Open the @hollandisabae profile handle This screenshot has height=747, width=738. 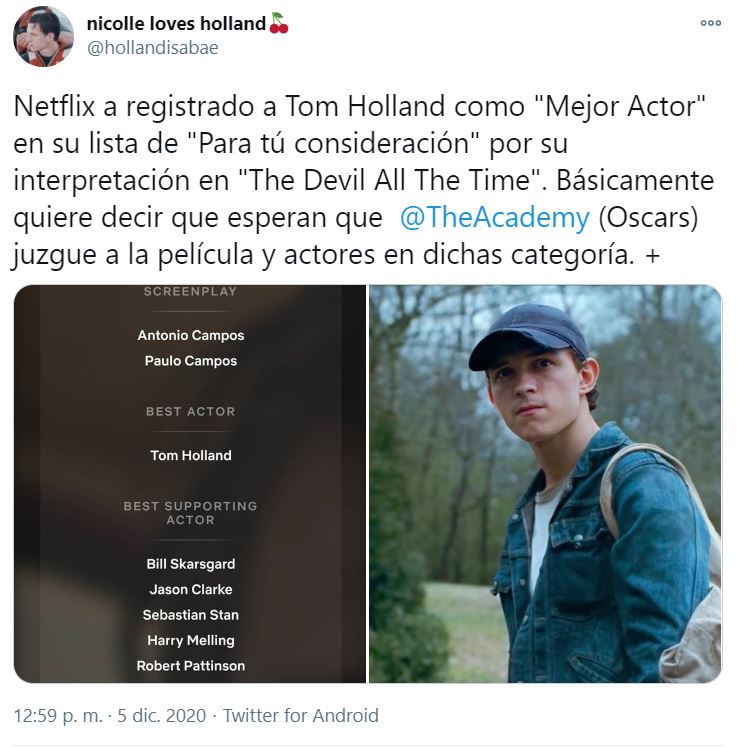tap(152, 48)
